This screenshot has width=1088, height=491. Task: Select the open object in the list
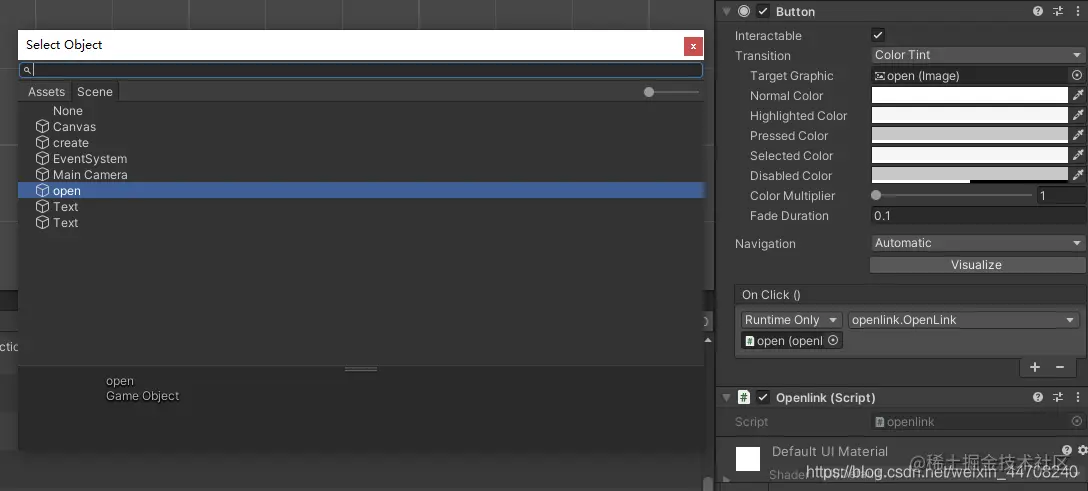[361, 191]
